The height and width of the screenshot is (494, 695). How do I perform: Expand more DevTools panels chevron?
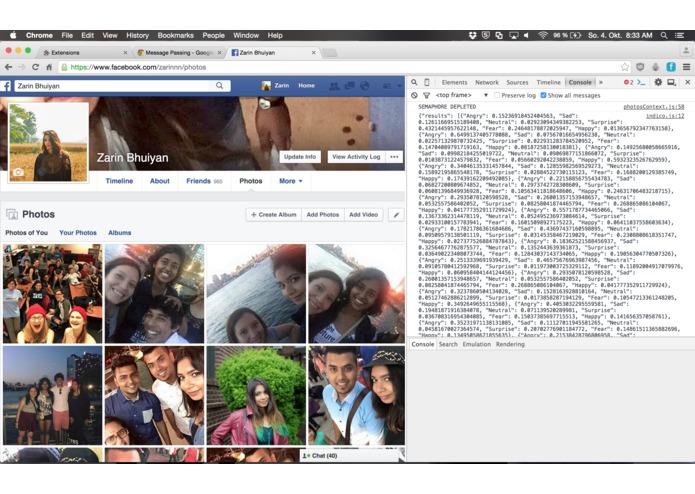(x=601, y=82)
